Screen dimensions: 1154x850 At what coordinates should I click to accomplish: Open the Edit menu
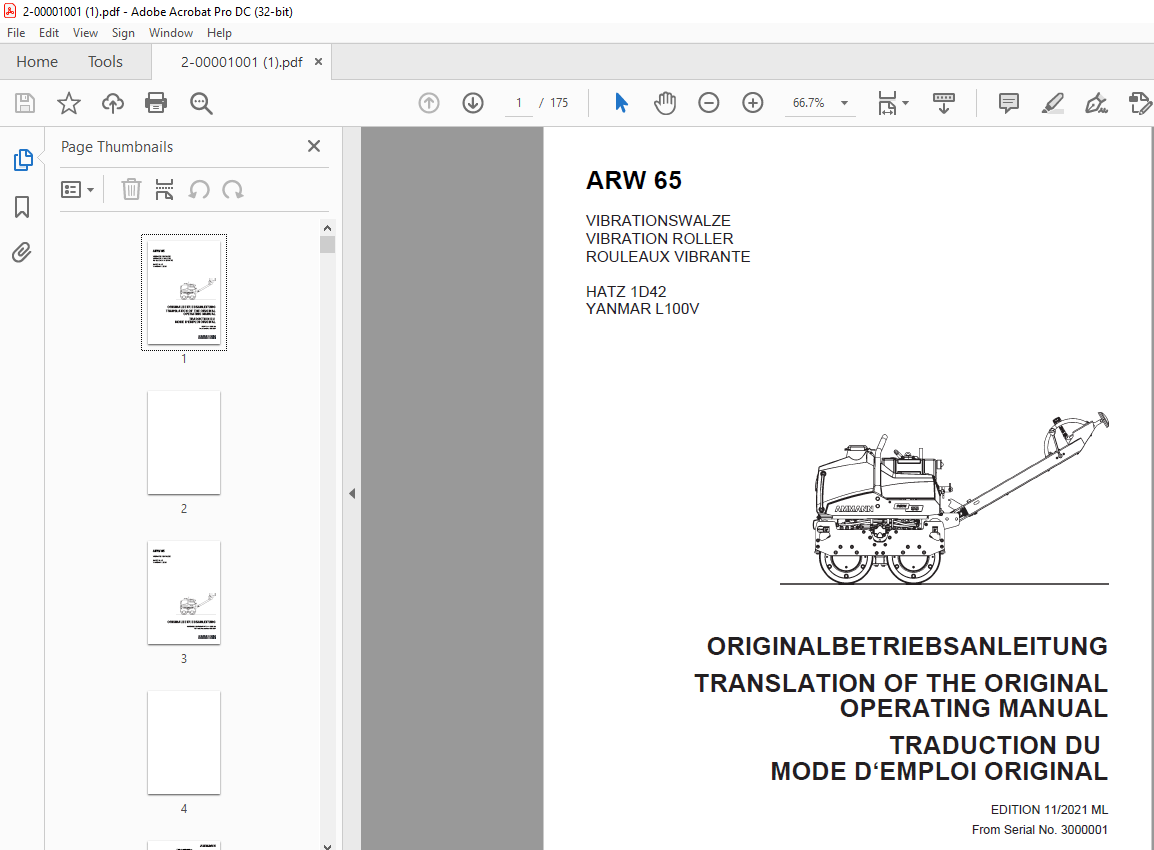49,32
